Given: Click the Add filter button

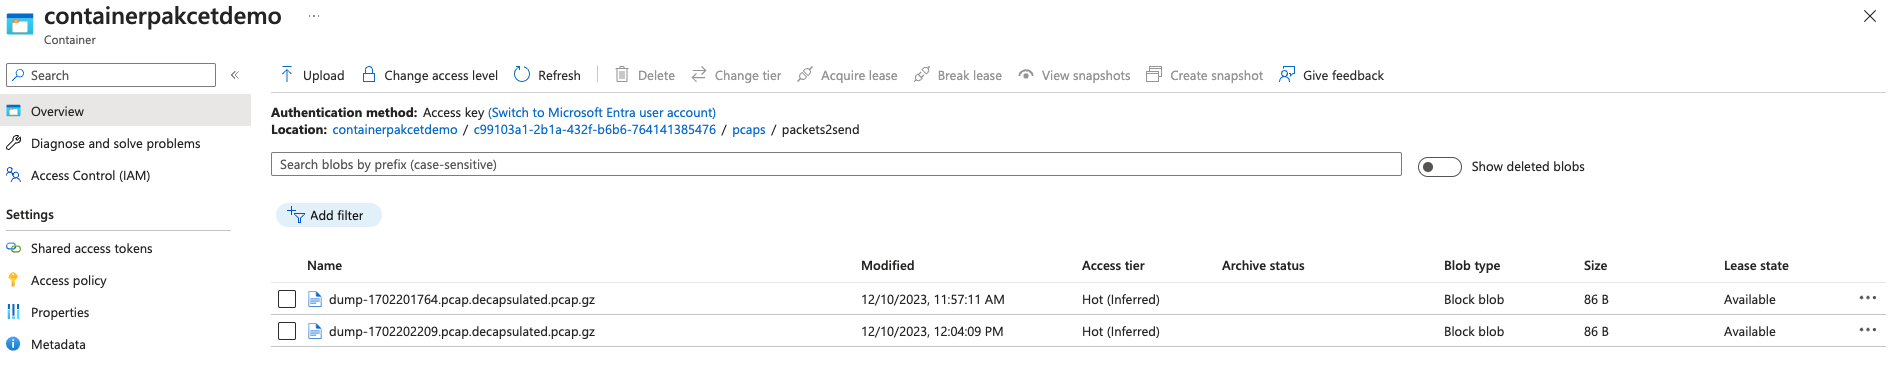Looking at the screenshot, I should tap(328, 215).
